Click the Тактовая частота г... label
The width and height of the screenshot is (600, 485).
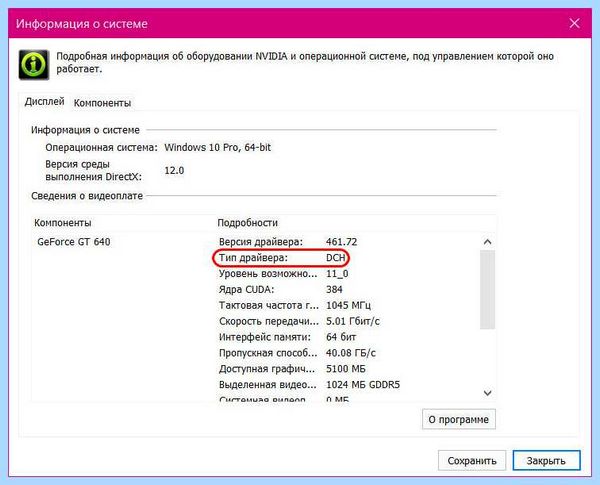click(269, 305)
